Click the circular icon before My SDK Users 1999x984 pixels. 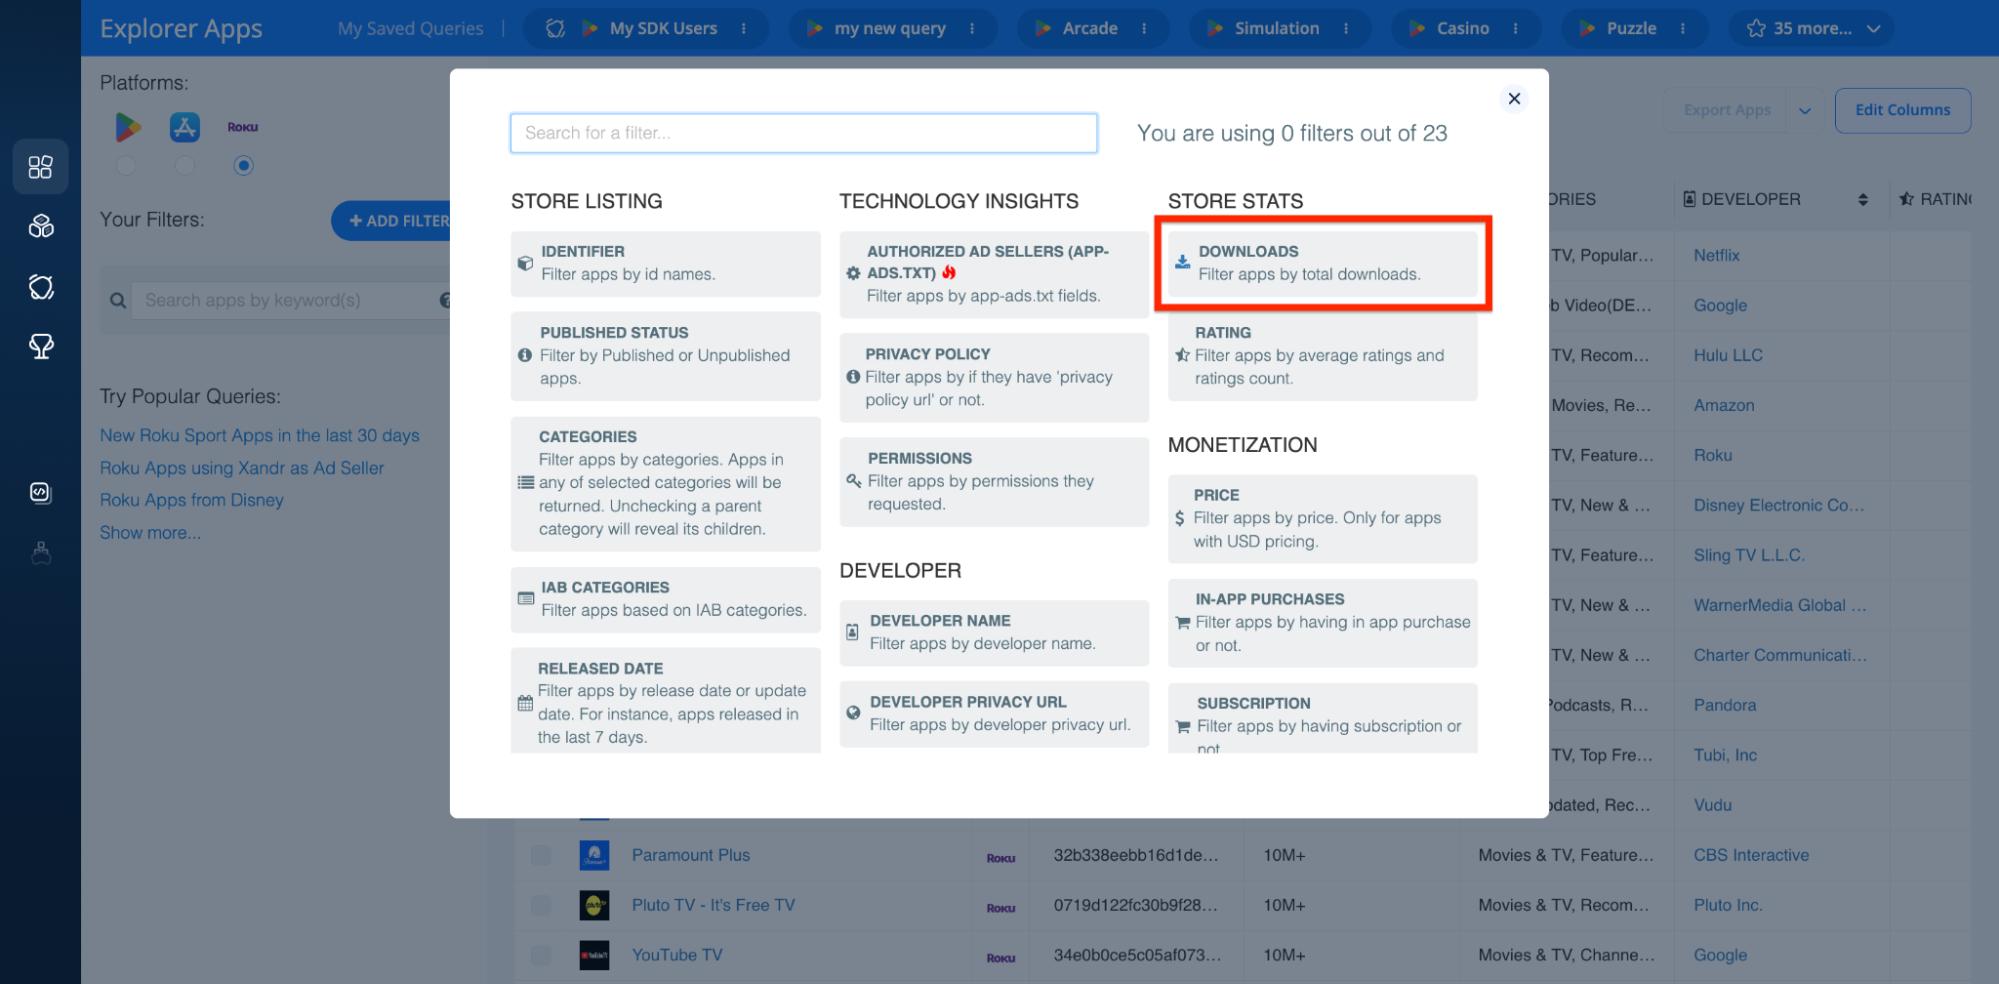(x=556, y=28)
